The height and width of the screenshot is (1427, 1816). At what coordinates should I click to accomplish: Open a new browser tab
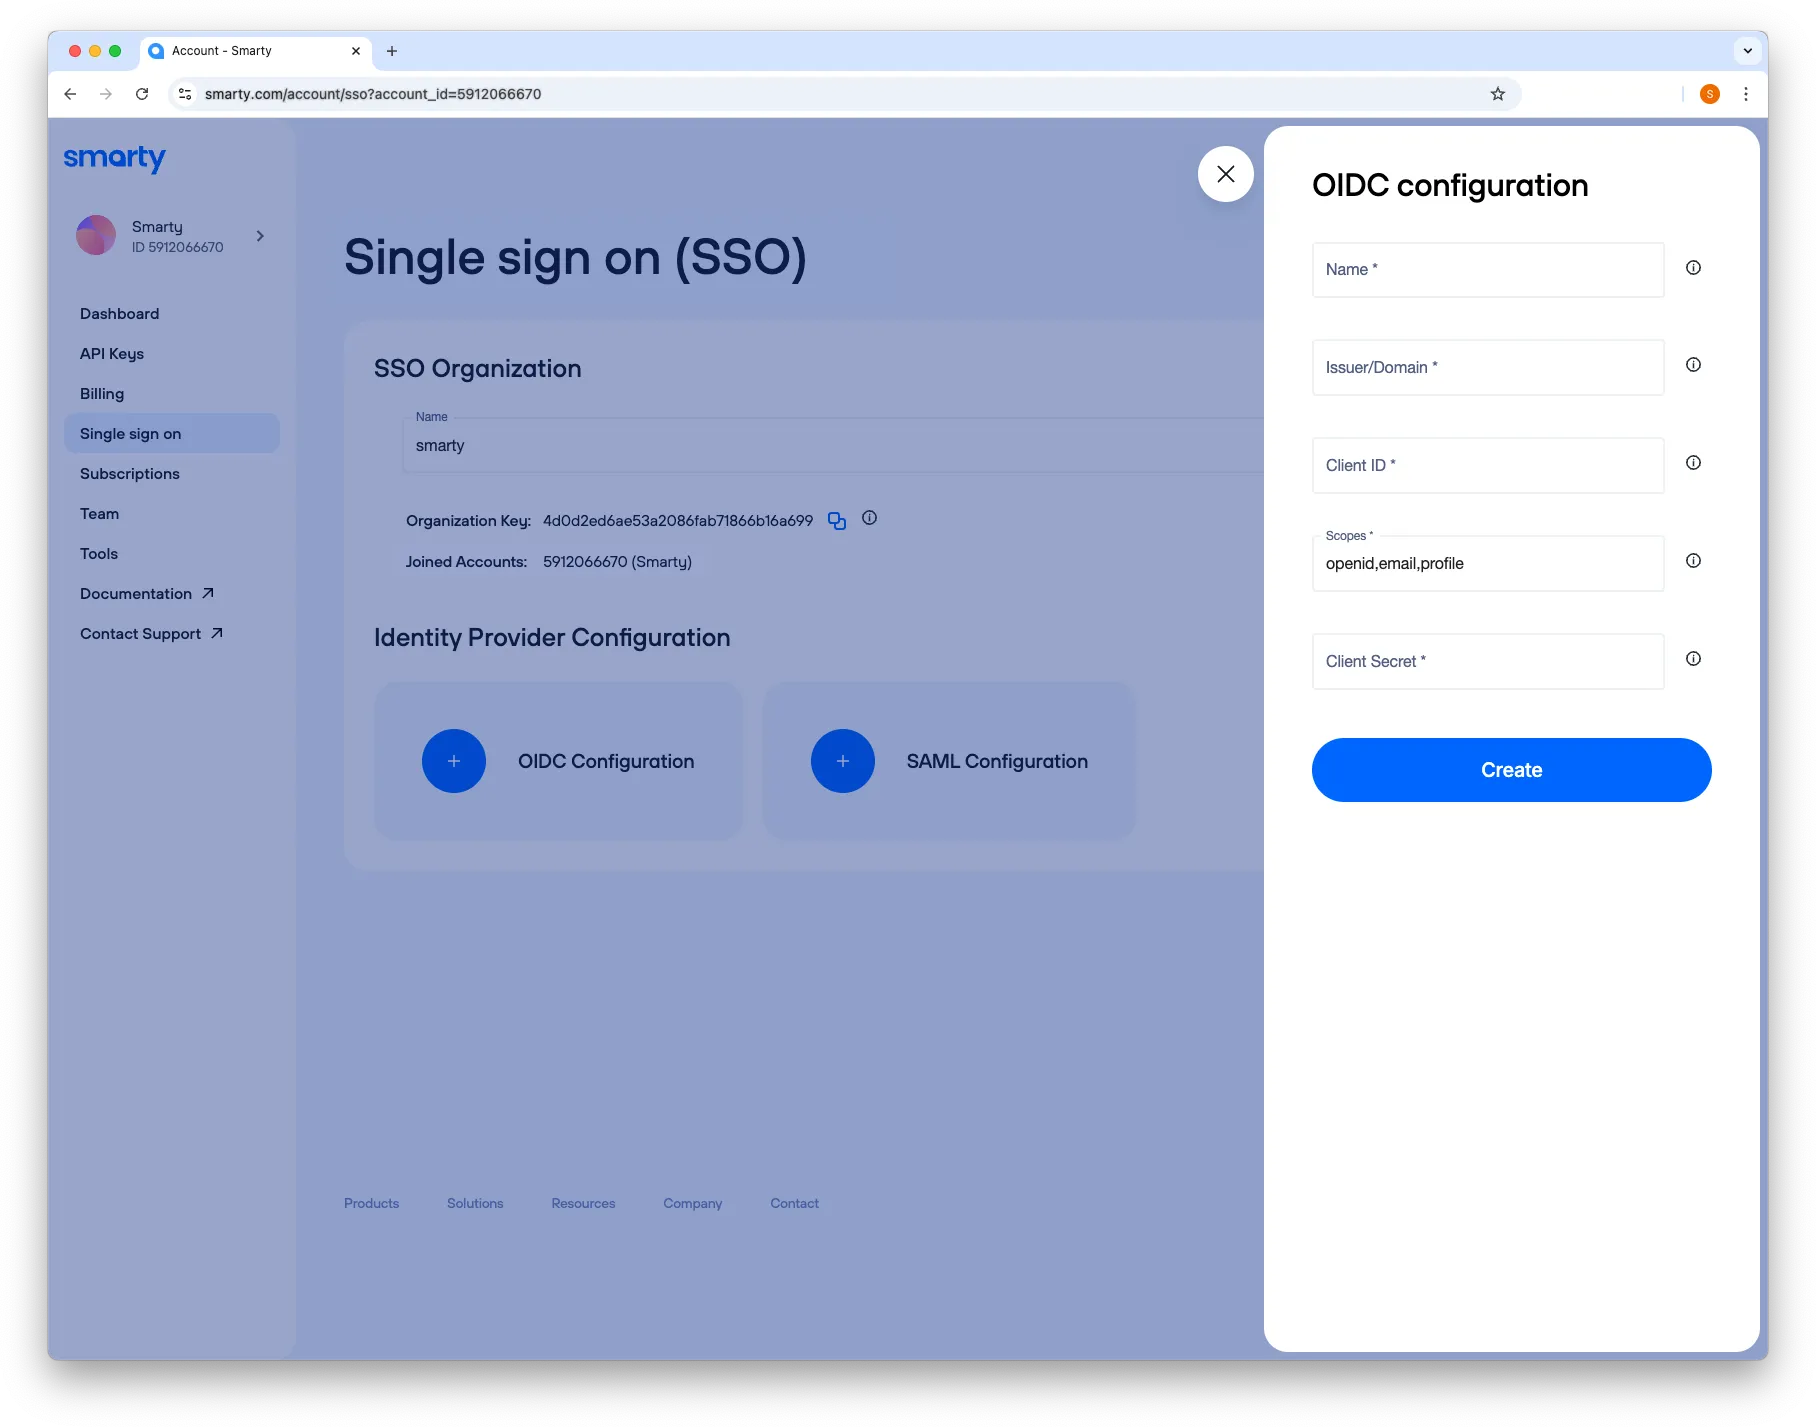tap(392, 51)
